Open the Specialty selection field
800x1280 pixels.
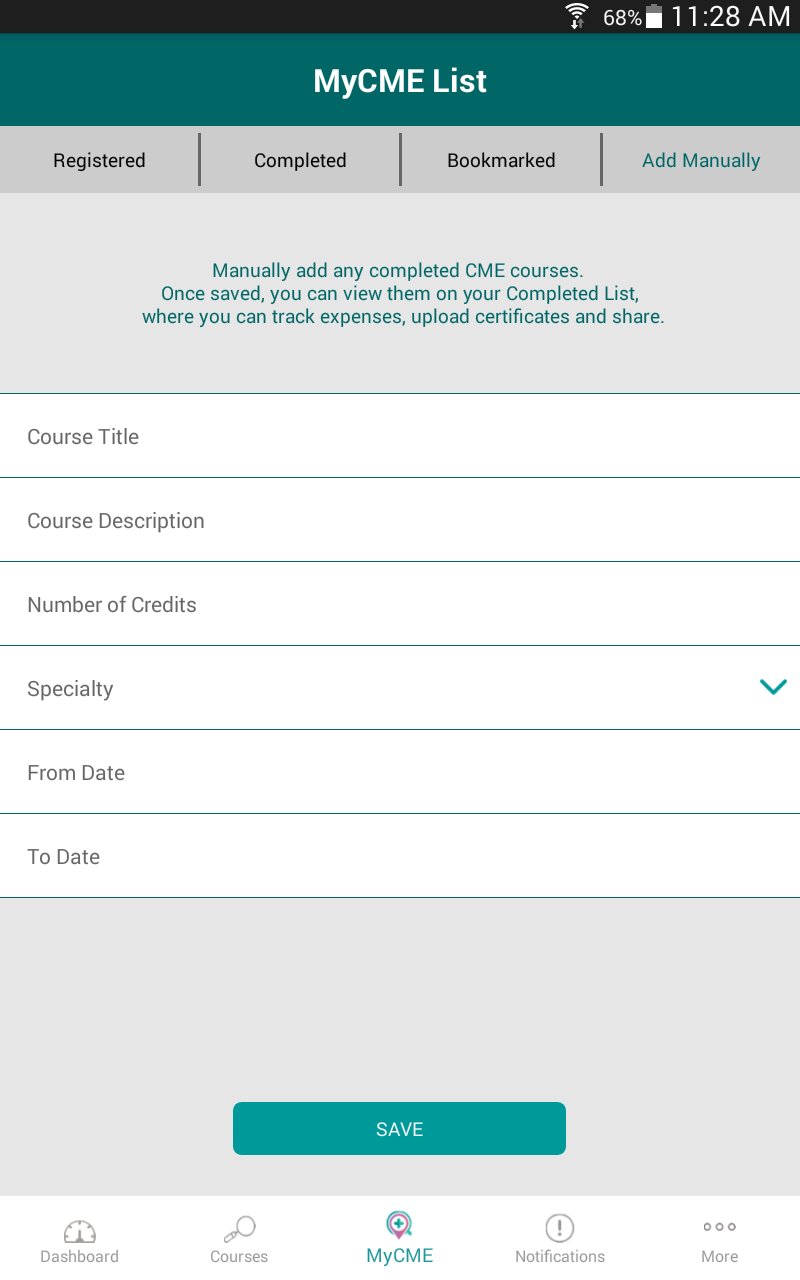[x=380, y=688]
